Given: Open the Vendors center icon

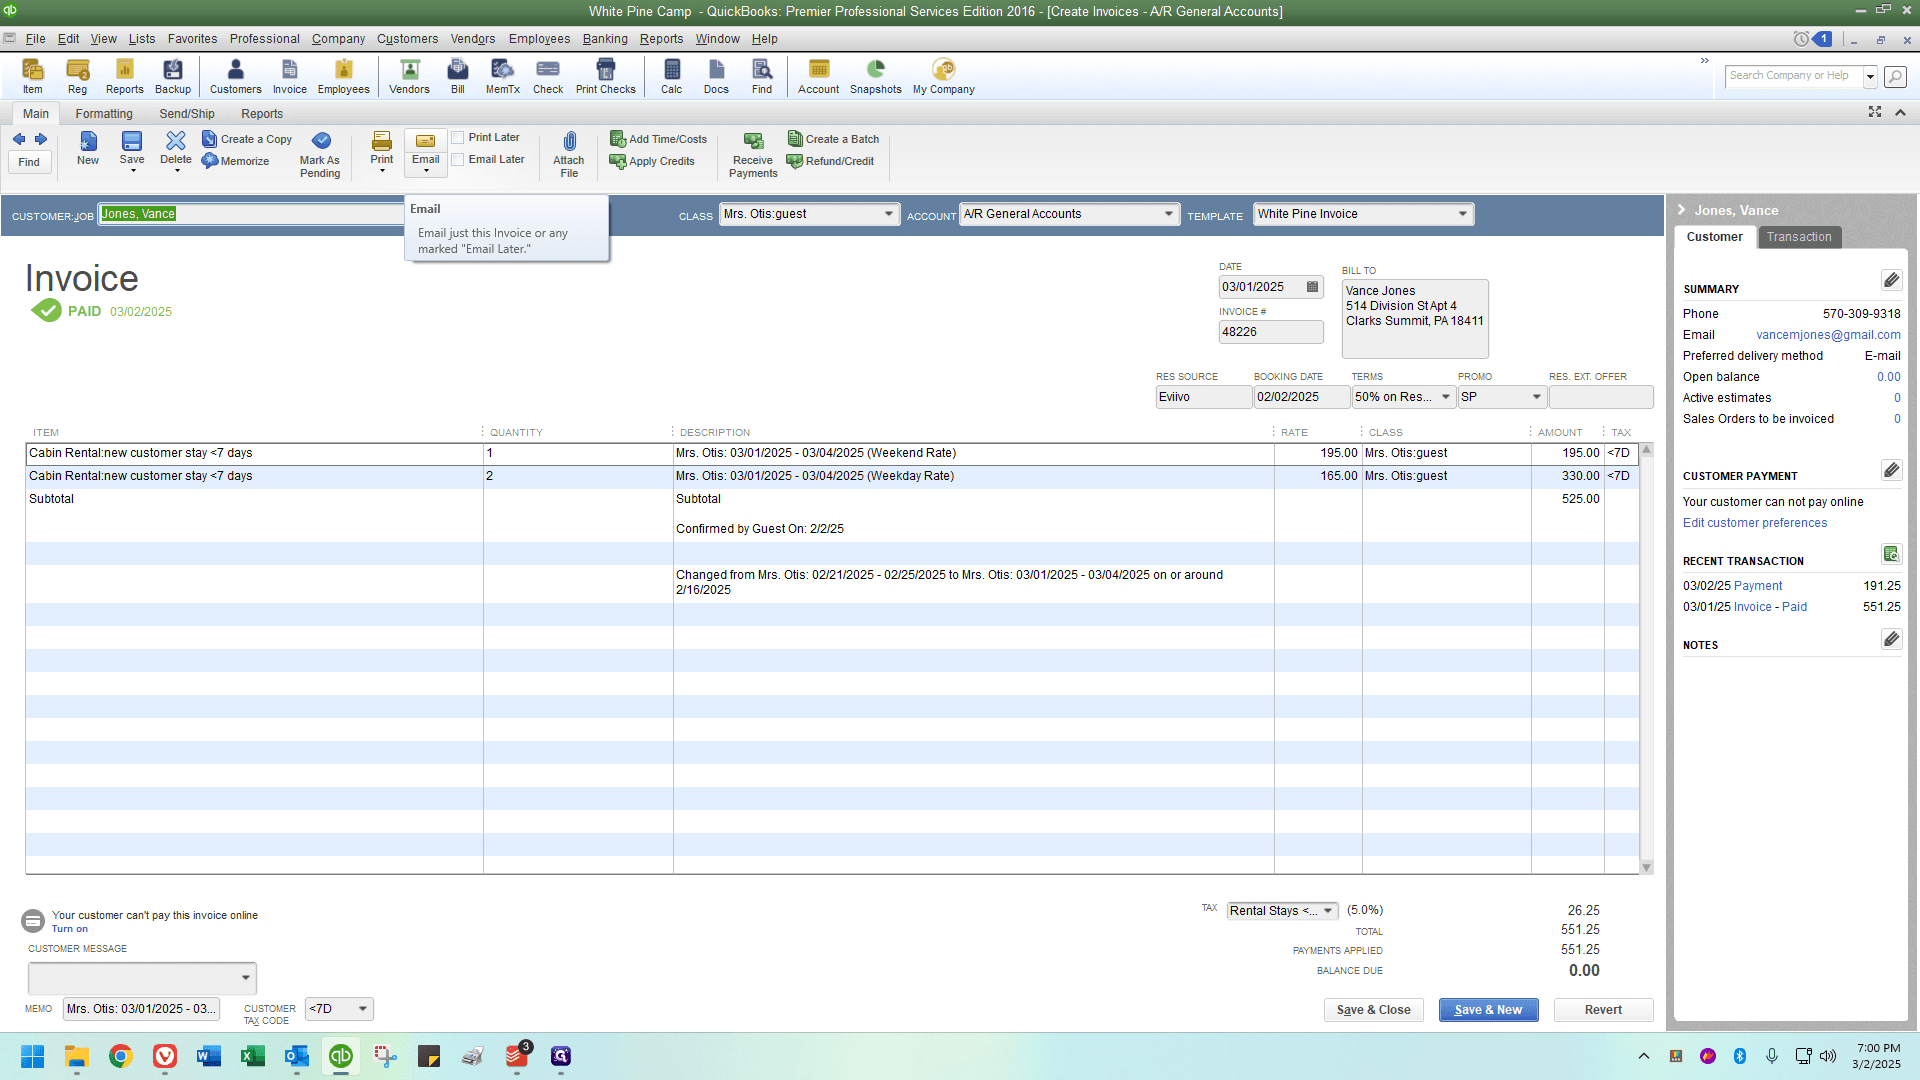Looking at the screenshot, I should pyautogui.click(x=409, y=76).
